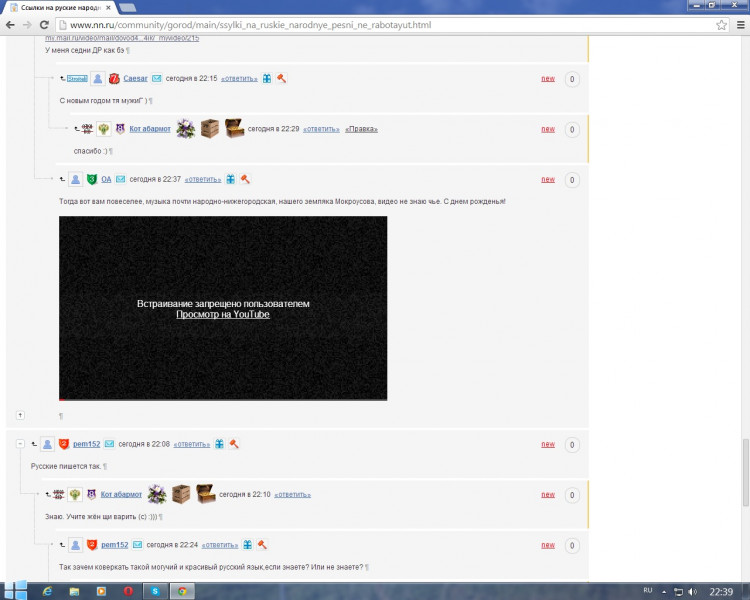Open the Opera browser from the taskbar
Image resolution: width=750 pixels, height=600 pixels.
pos(129,591)
